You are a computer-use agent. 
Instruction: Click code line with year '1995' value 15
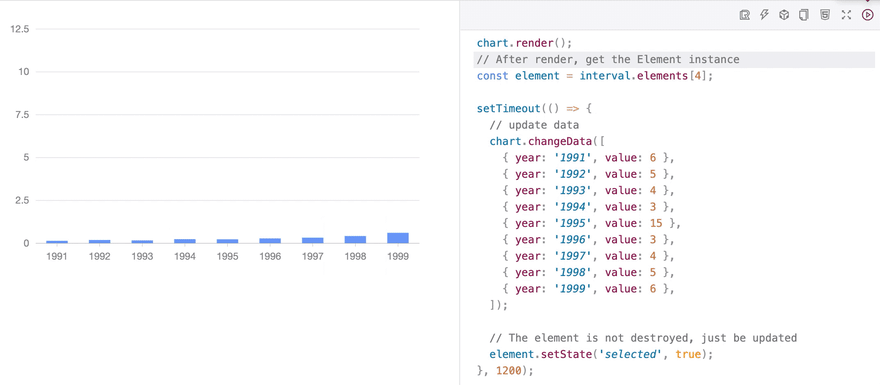(x=592, y=223)
